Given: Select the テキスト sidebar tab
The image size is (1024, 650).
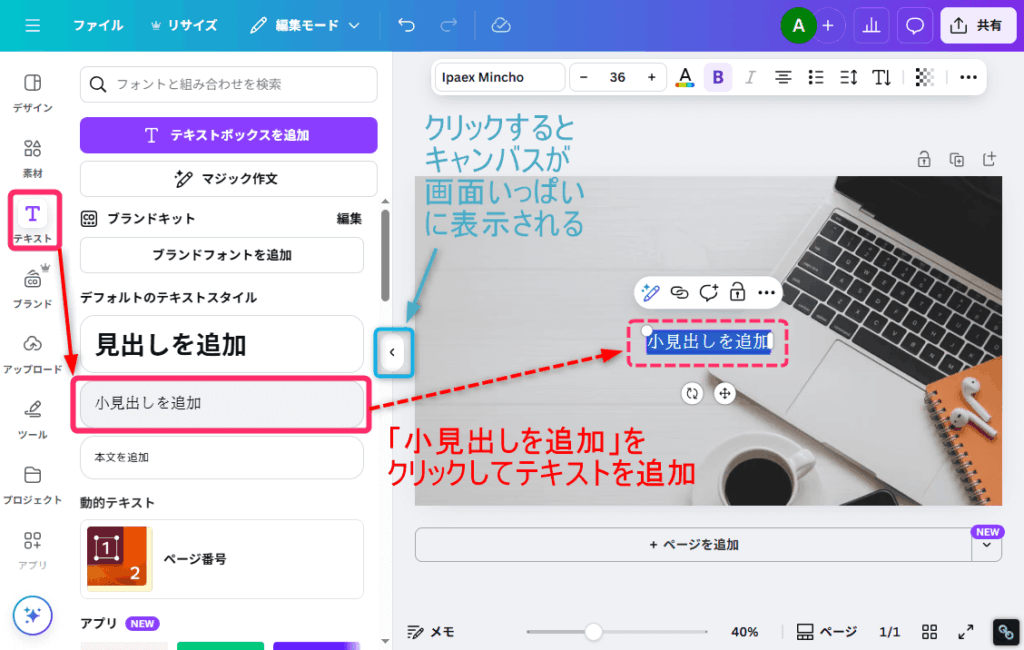Looking at the screenshot, I should pyautogui.click(x=33, y=221).
